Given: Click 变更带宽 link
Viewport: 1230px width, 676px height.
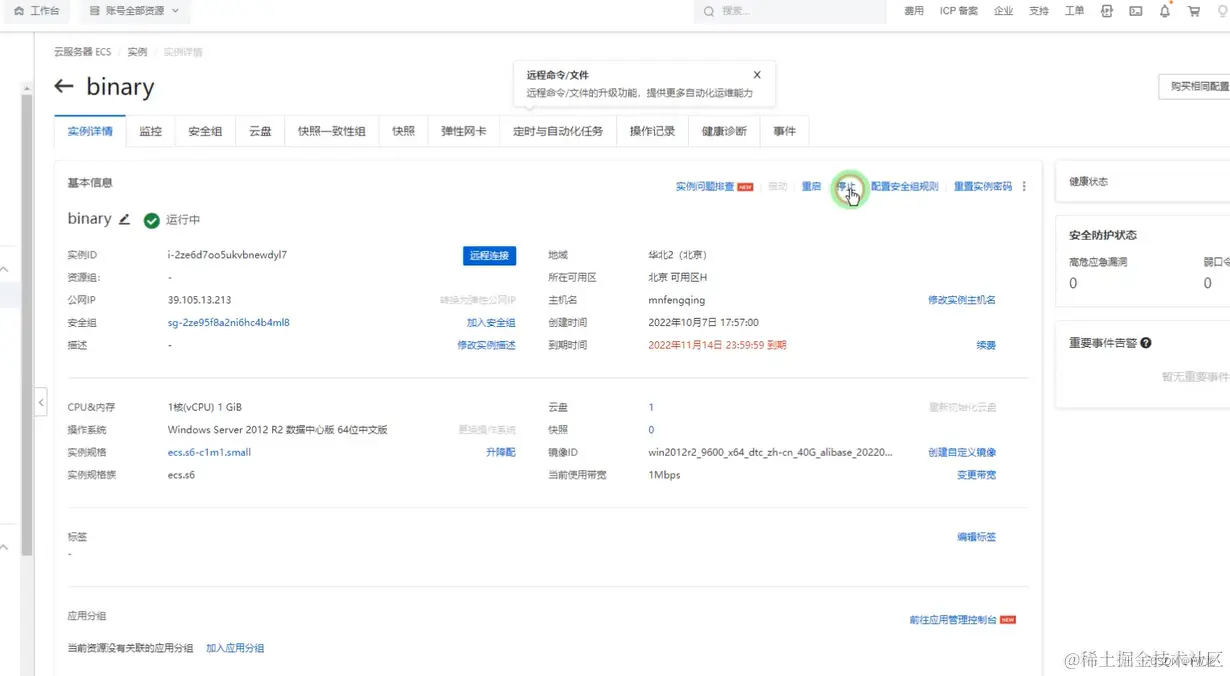Looking at the screenshot, I should 976,475.
